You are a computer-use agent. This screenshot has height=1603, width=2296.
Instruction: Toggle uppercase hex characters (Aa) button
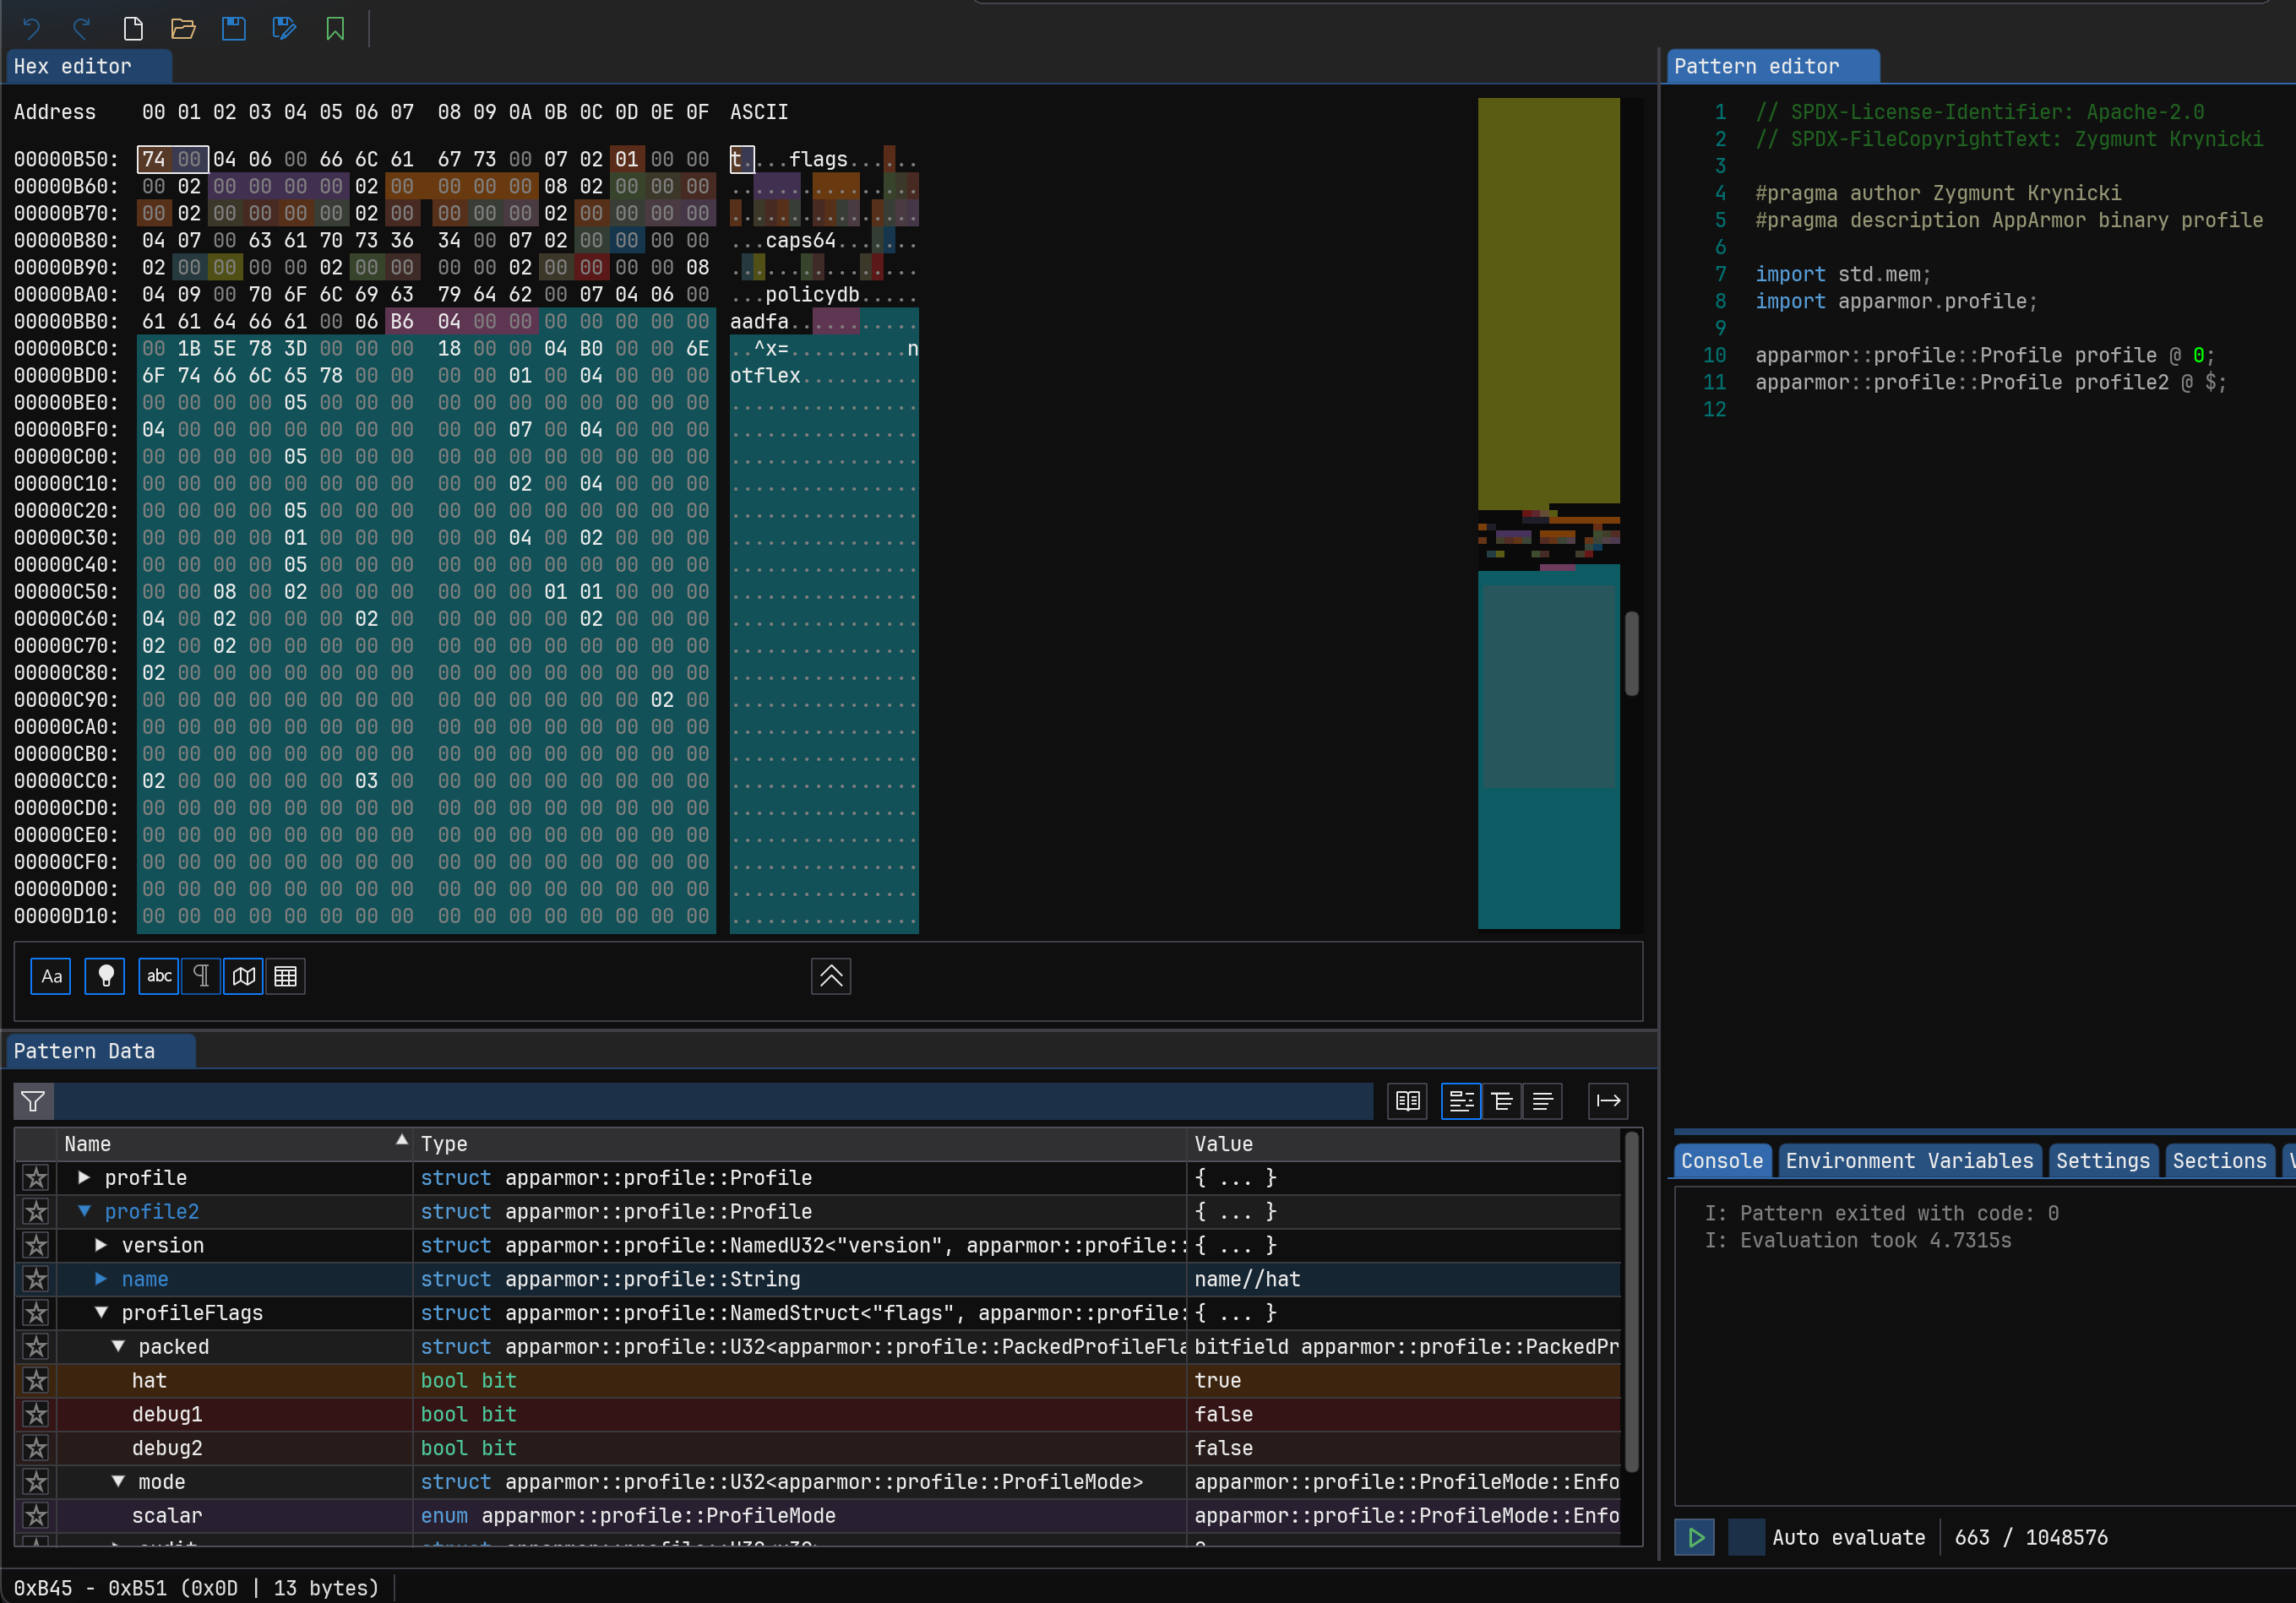pos(51,976)
